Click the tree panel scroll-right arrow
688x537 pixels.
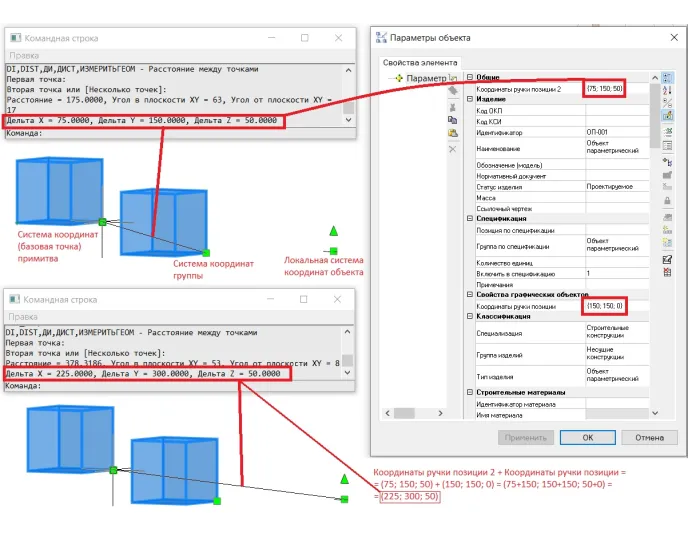pyautogui.click(x=441, y=413)
